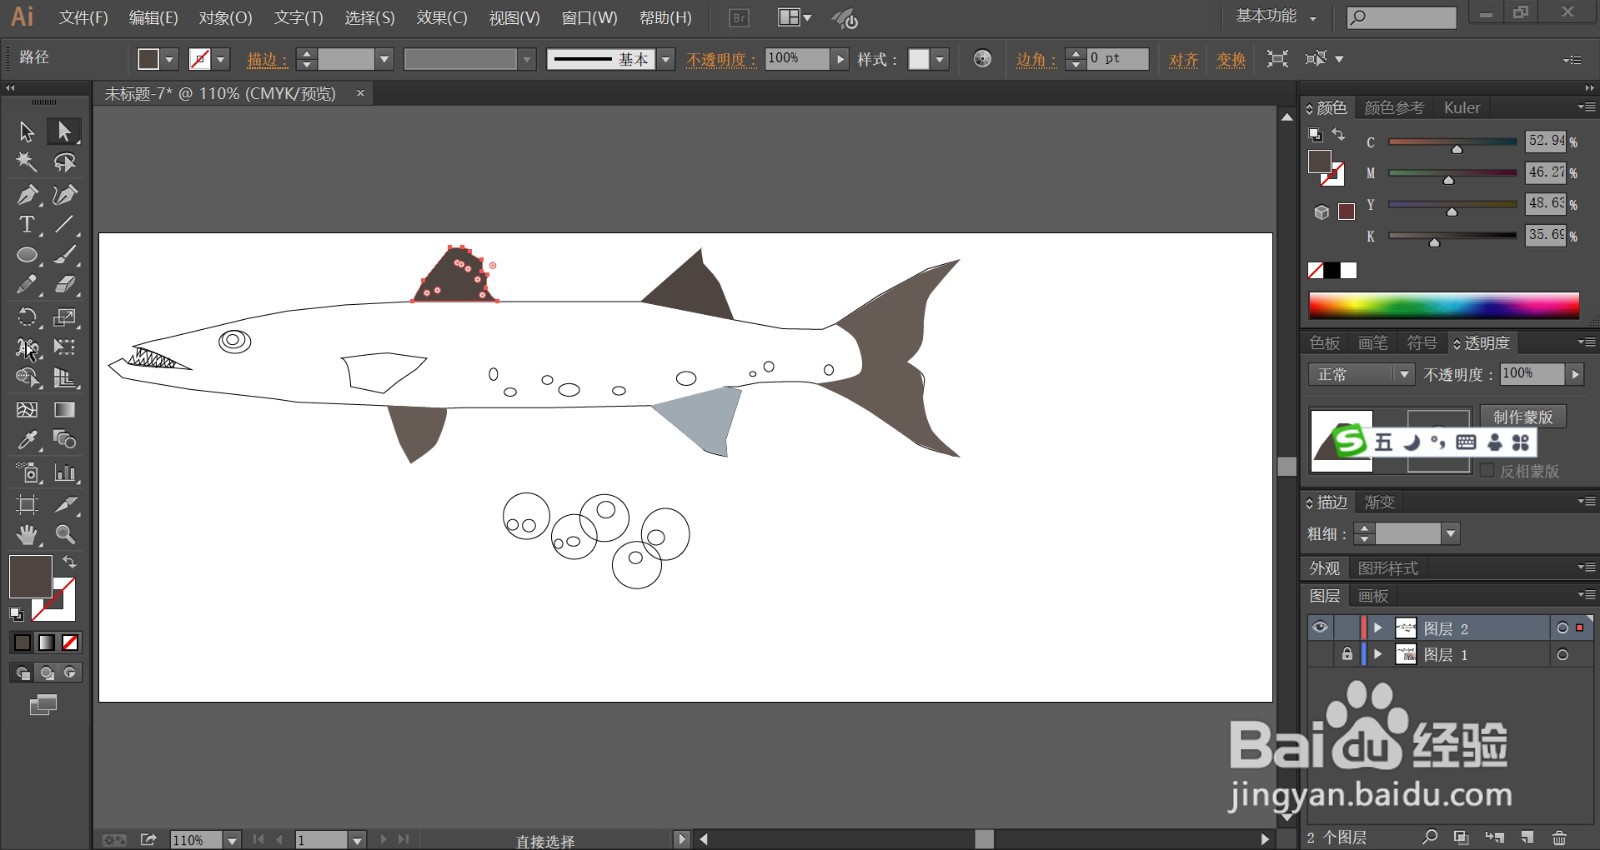Expand 图层 1 disclosure triangle
The height and width of the screenshot is (850, 1600).
[1378, 654]
